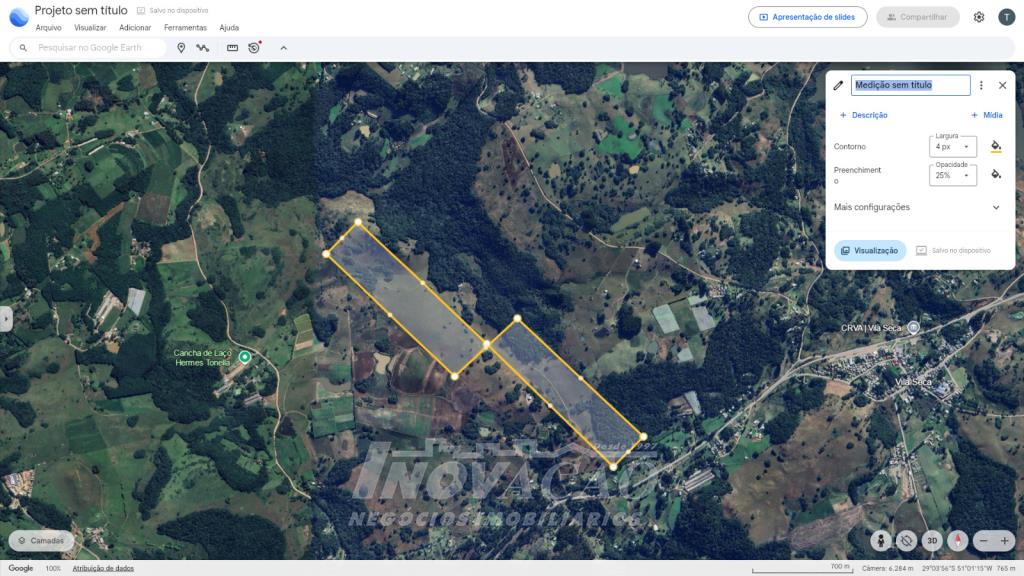This screenshot has height=576, width=1024.
Task: Open settings gear in the header
Action: 979,17
